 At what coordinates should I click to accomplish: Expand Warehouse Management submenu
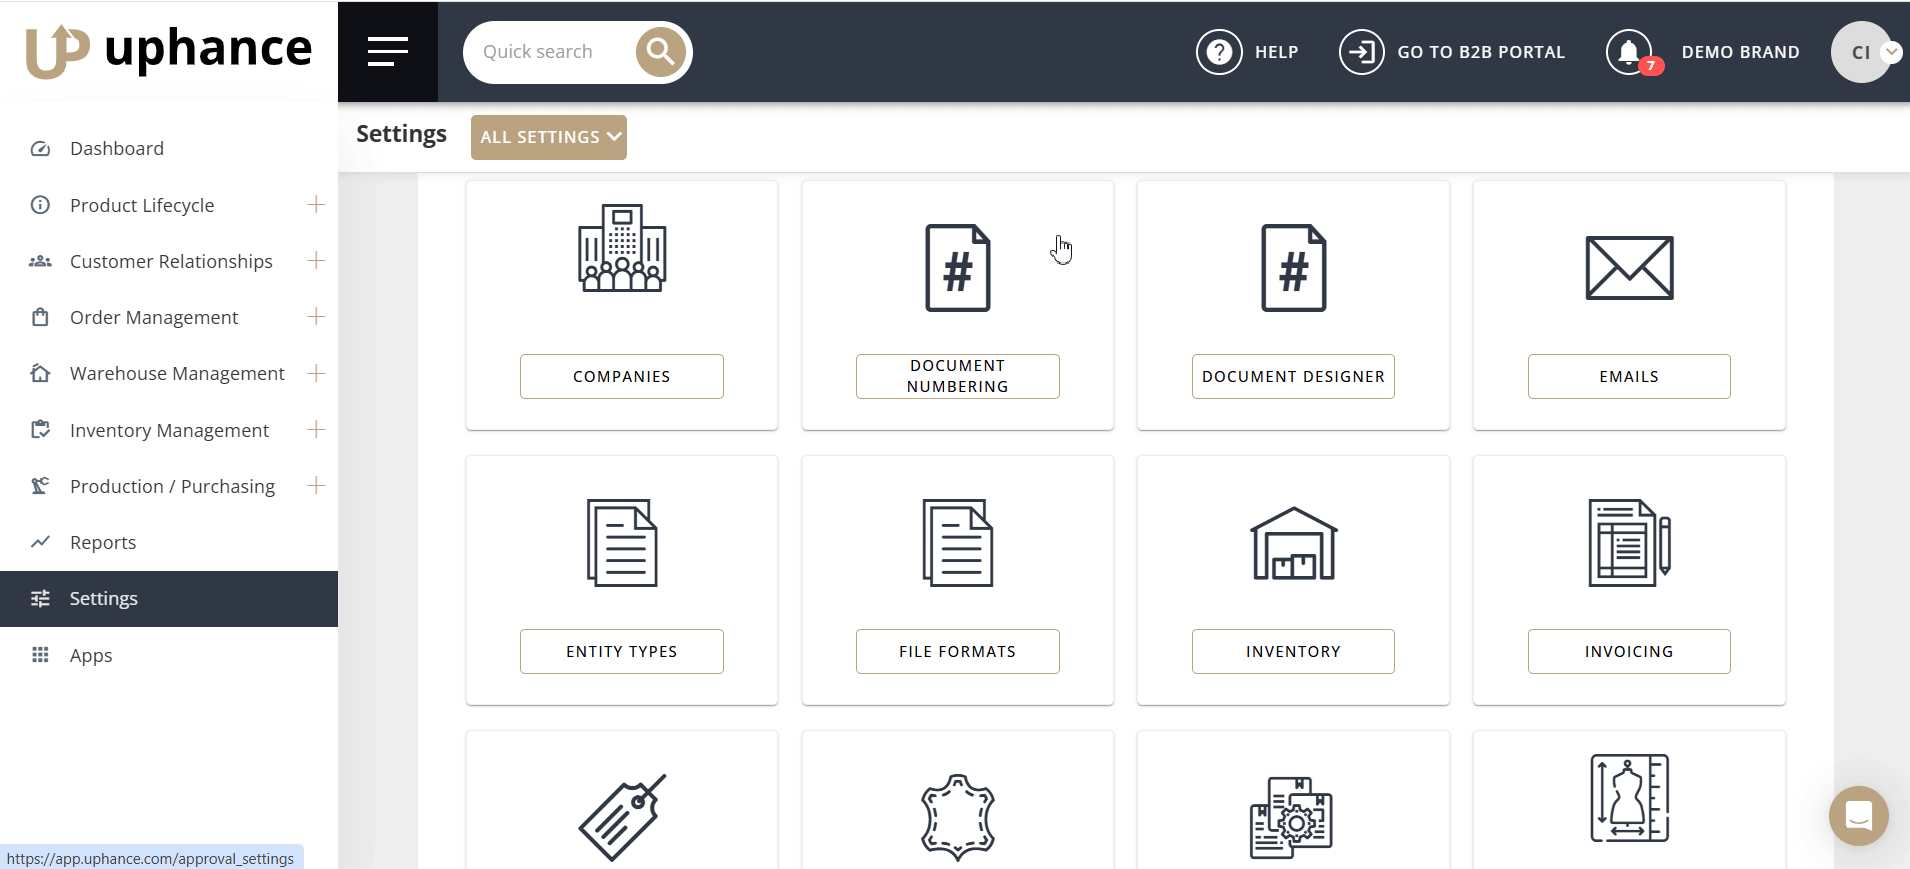pyautogui.click(x=316, y=373)
